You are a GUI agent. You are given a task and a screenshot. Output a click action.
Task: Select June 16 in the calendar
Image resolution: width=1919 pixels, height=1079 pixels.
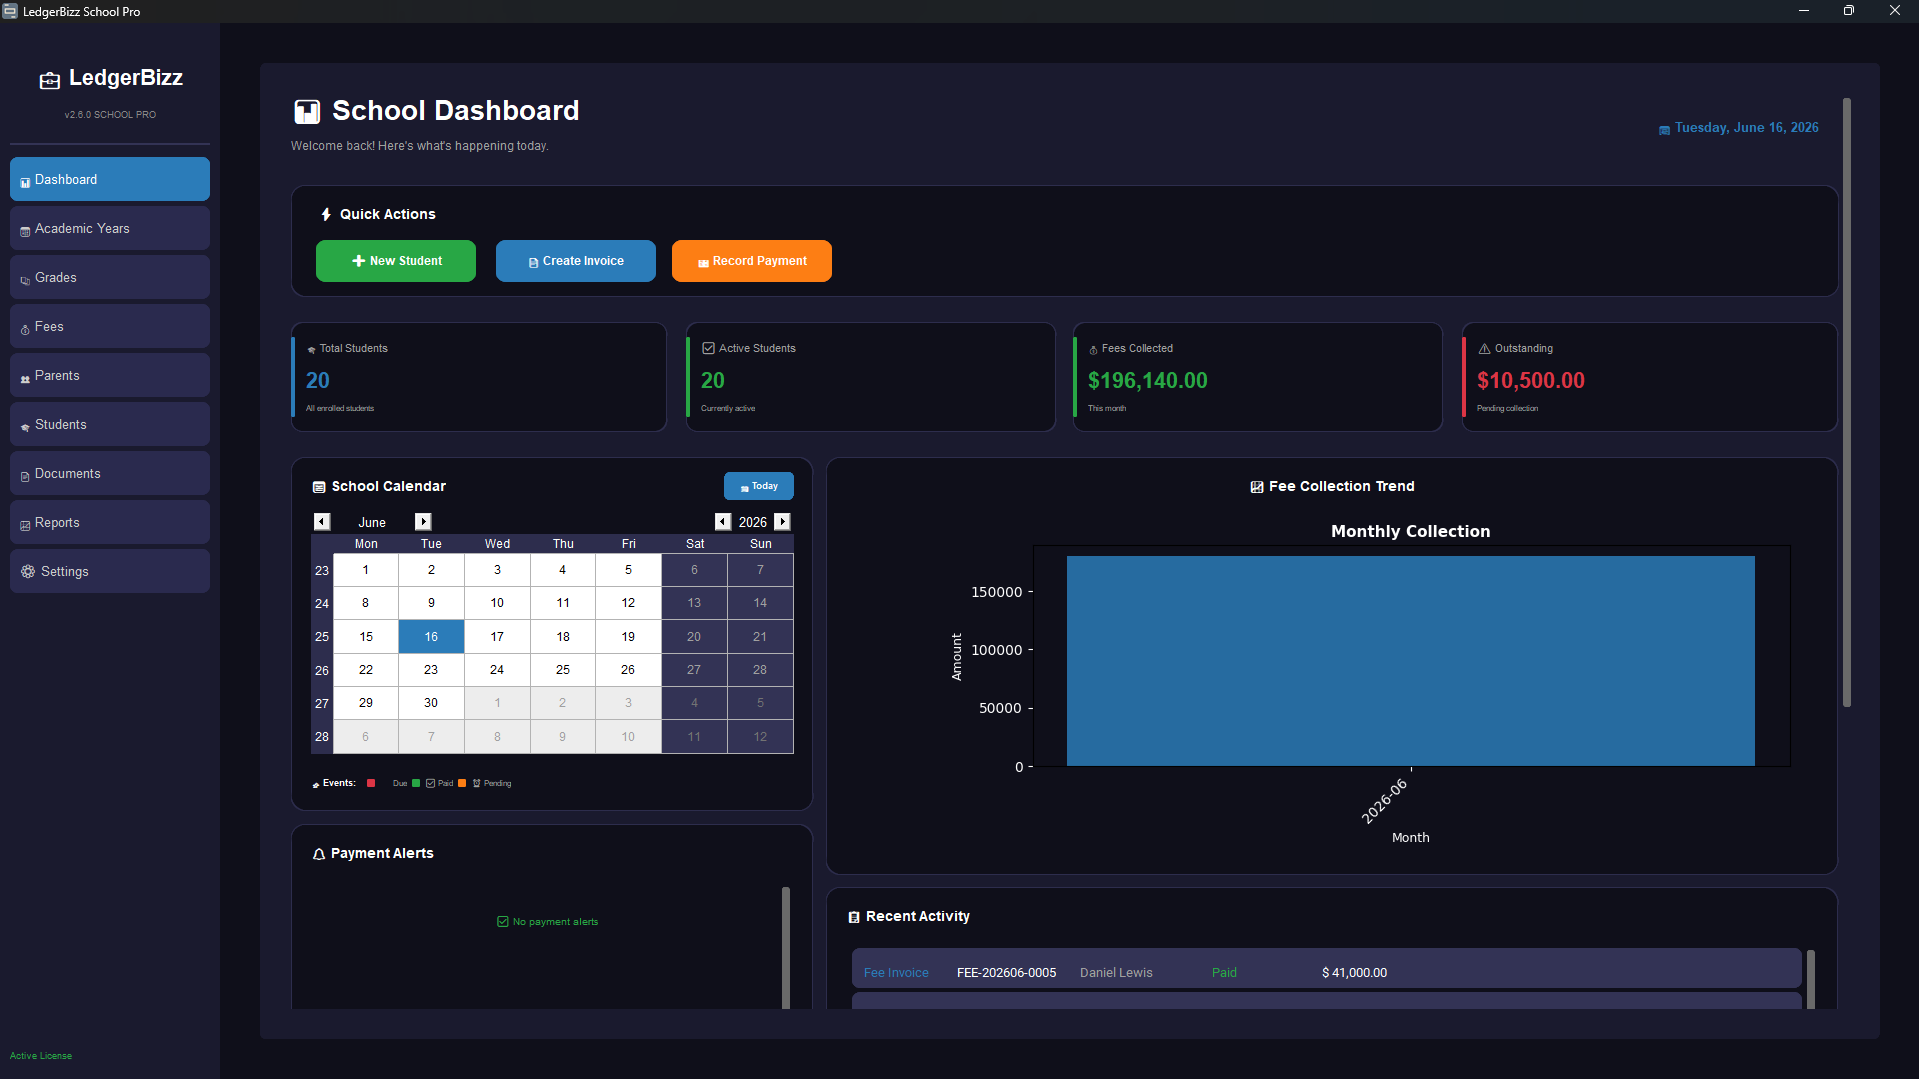431,636
